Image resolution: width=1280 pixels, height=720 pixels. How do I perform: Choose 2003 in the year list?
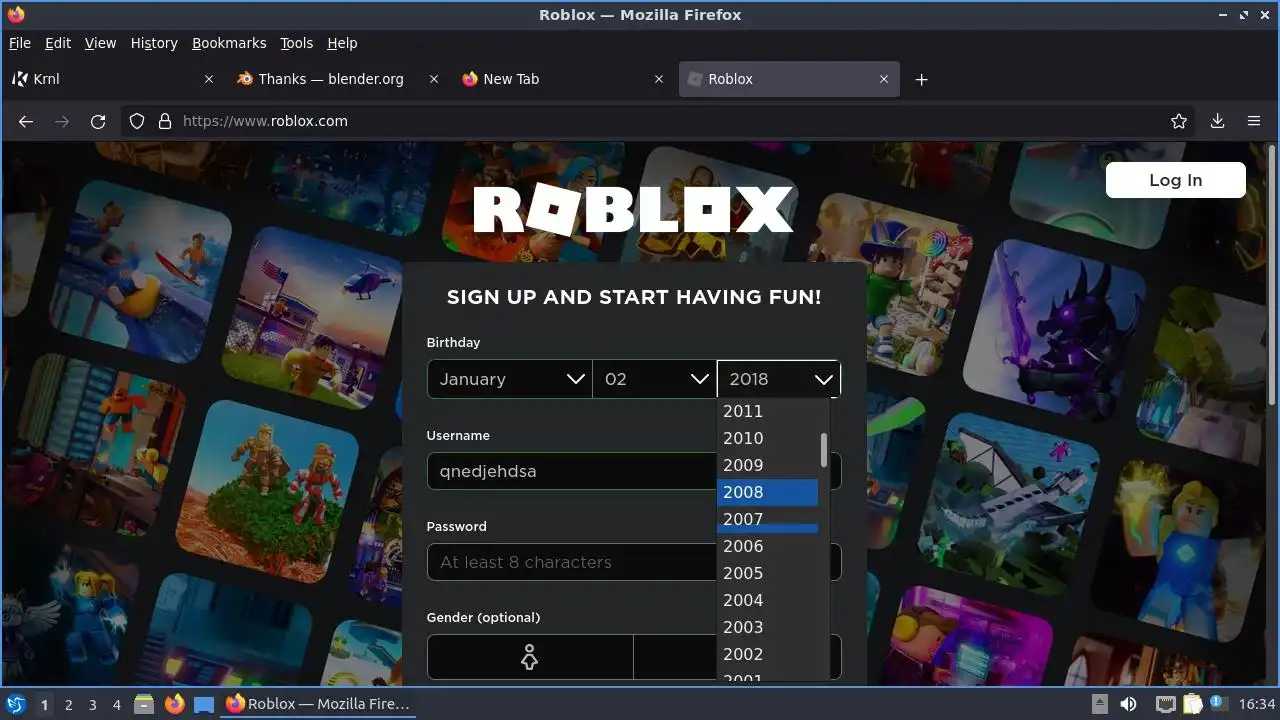tap(768, 627)
